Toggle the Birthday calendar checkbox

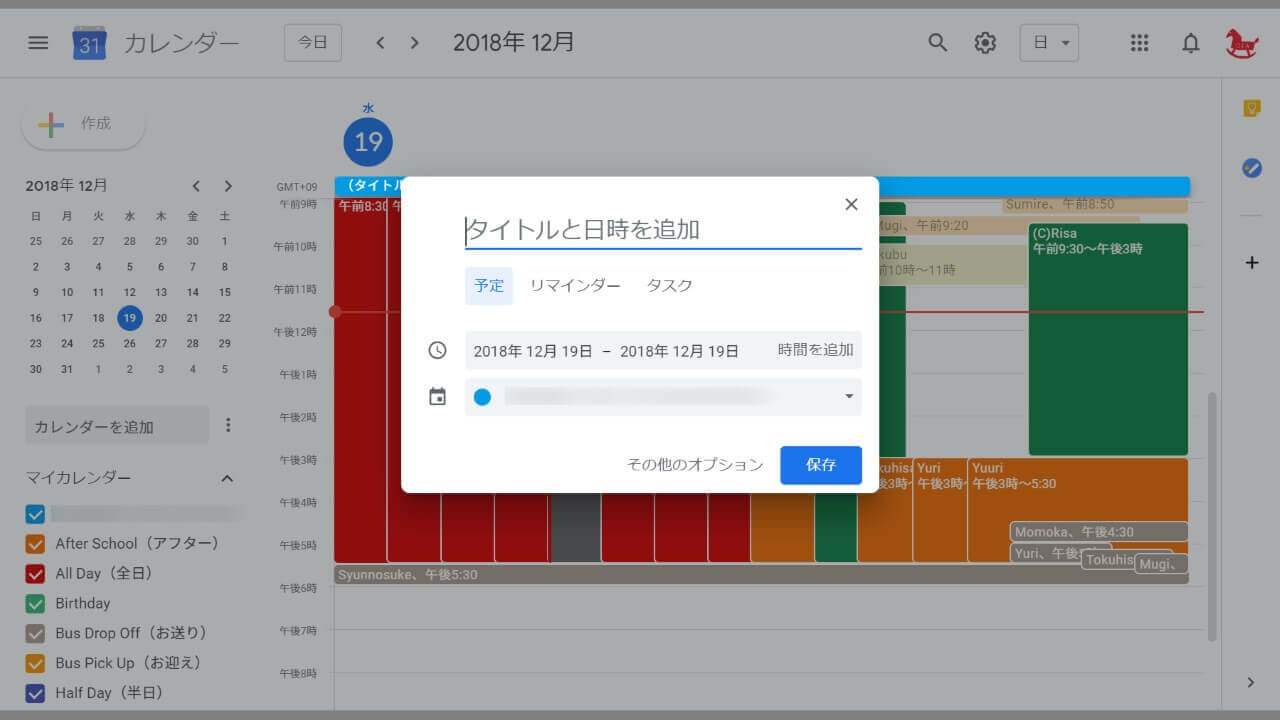tap(36, 604)
